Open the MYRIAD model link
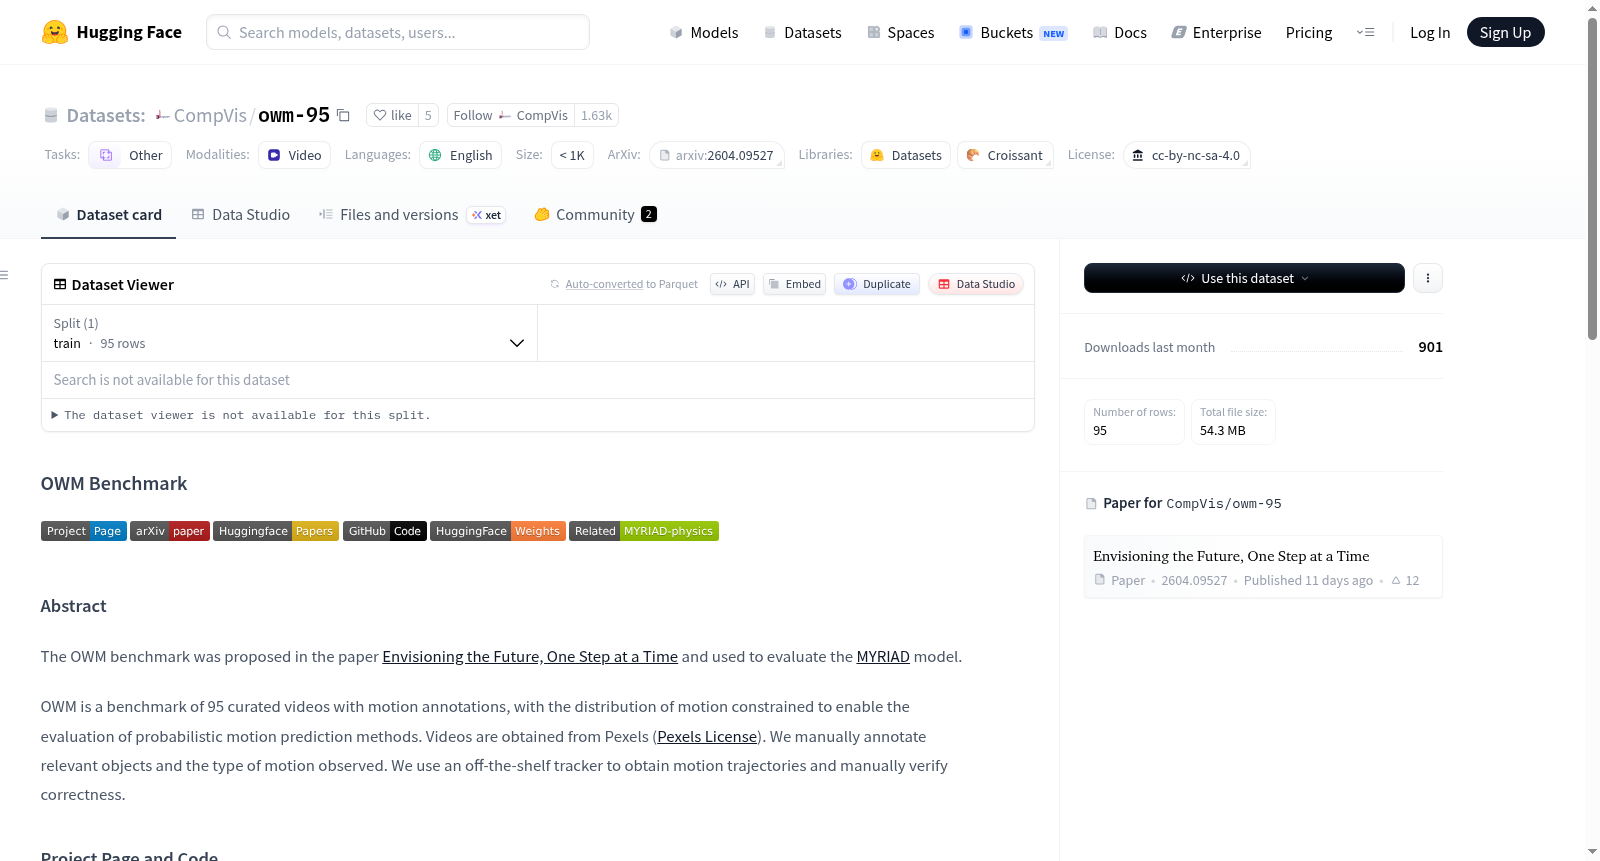Image resolution: width=1600 pixels, height=861 pixels. [x=883, y=657]
